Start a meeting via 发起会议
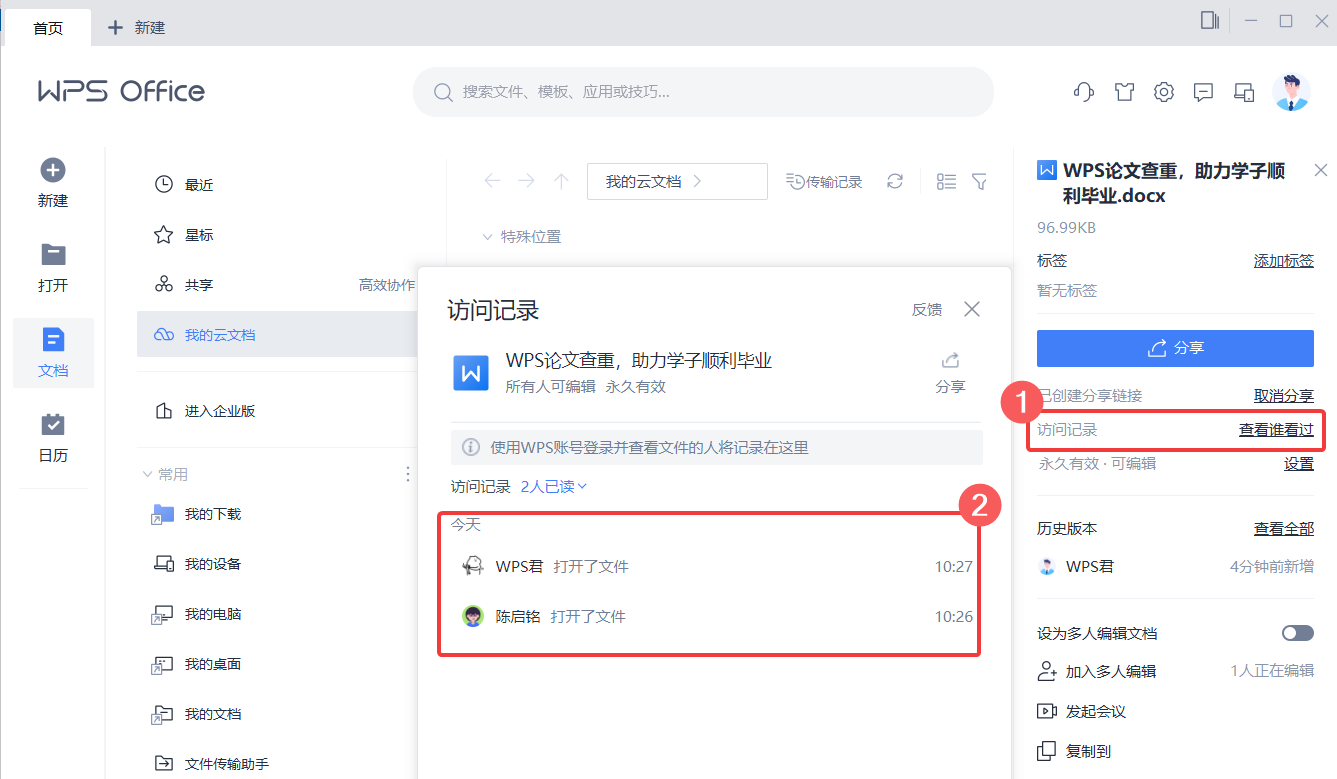The width and height of the screenshot is (1337, 779). tap(1095, 711)
